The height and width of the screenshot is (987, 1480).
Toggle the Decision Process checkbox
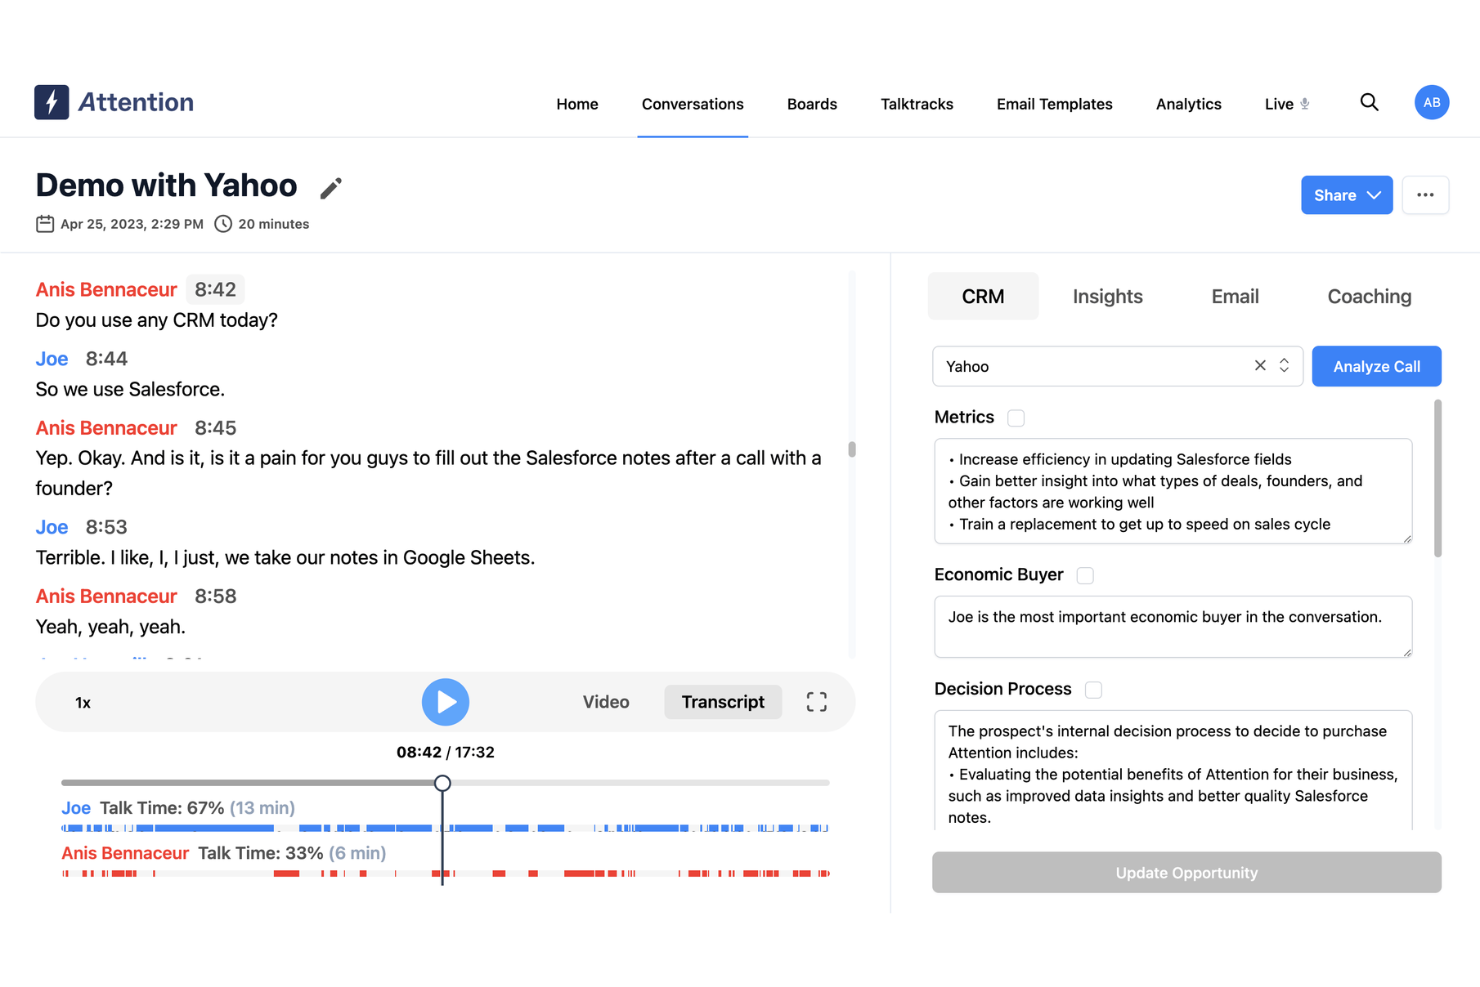click(1093, 689)
